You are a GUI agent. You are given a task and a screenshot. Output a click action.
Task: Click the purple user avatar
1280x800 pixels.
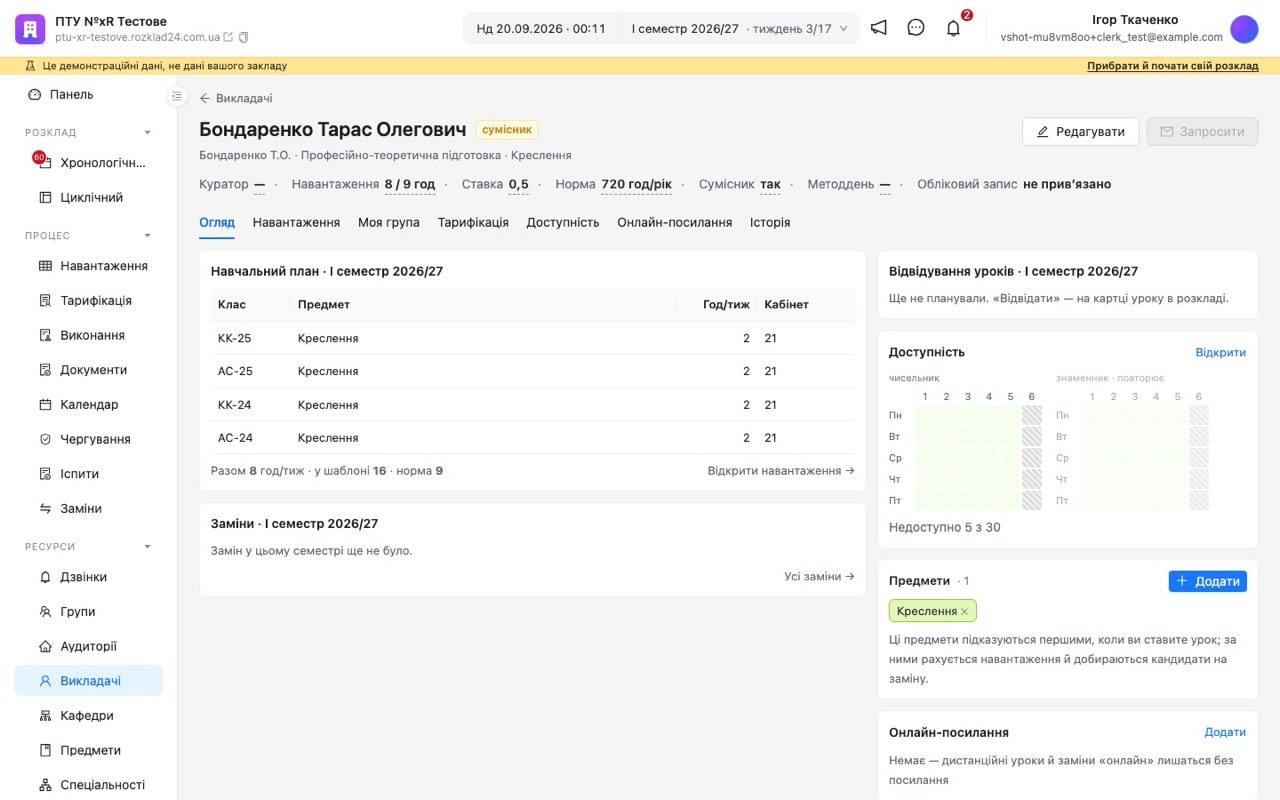[x=1244, y=29]
